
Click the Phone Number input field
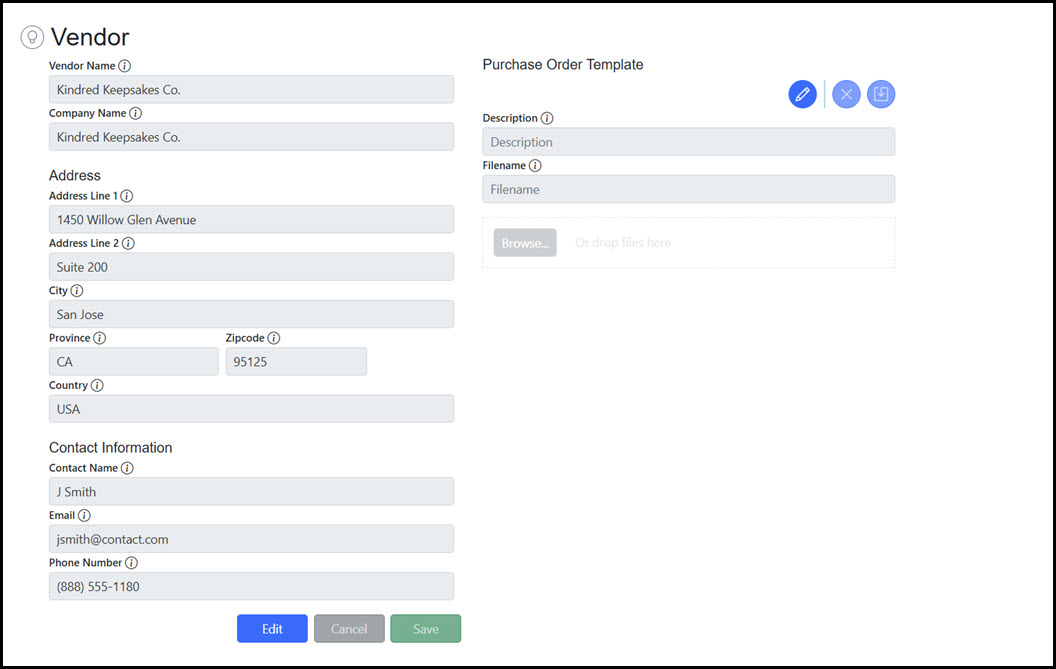[251, 586]
